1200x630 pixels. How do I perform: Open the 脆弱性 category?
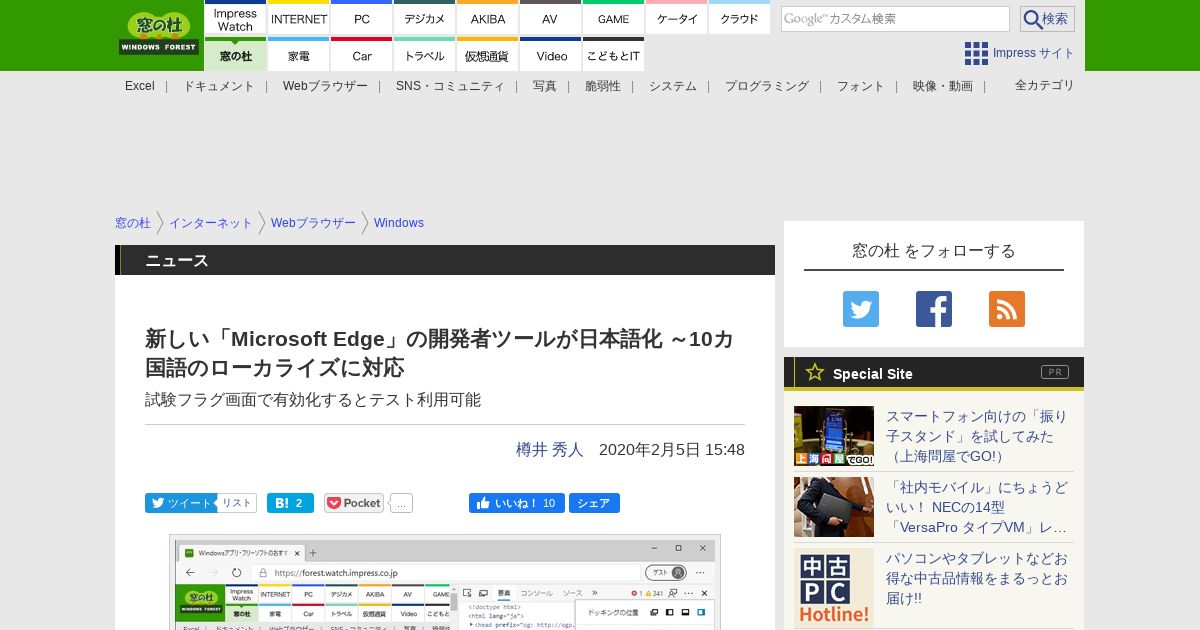[x=603, y=86]
